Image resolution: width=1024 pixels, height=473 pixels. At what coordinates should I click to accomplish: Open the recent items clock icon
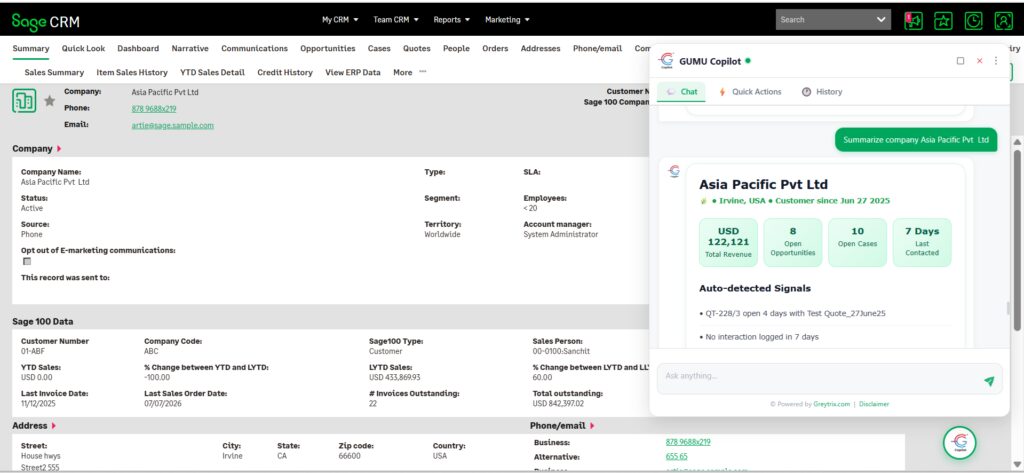973,20
